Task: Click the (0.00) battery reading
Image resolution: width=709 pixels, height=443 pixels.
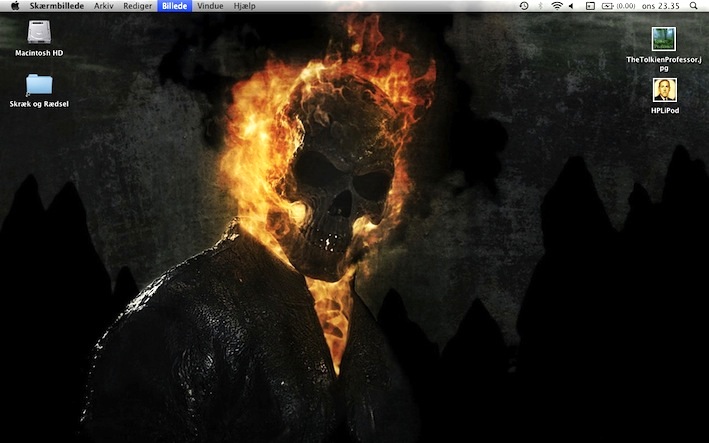Action: coord(626,6)
